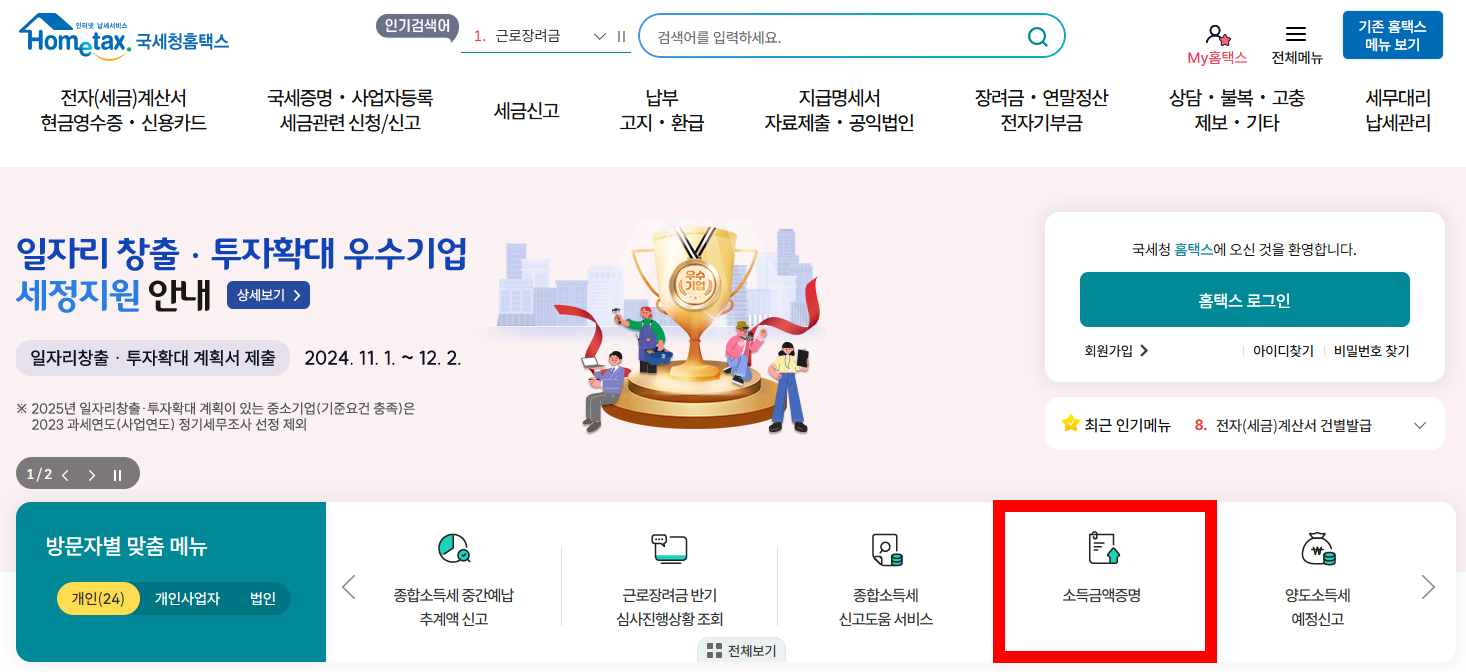Pause the banner slideshow
This screenshot has width=1466, height=672.
tap(117, 475)
